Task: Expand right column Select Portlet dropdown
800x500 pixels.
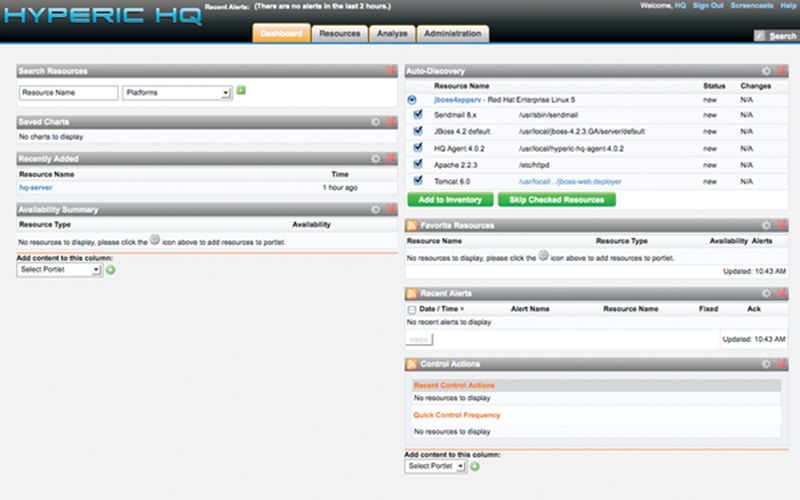Action: (x=436, y=466)
